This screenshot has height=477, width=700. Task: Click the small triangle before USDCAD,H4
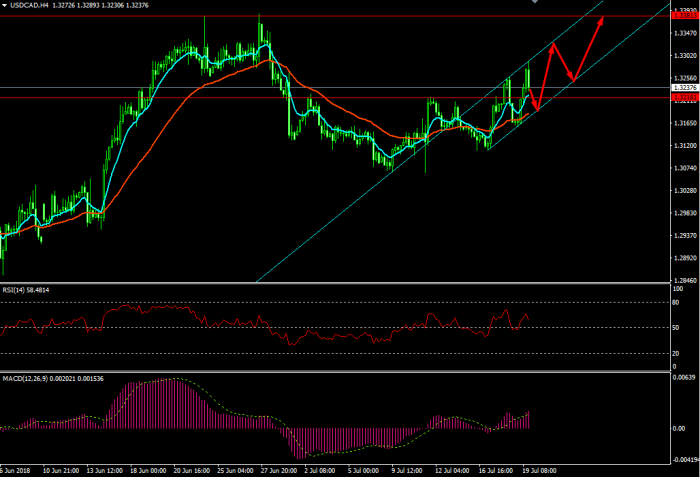(x=4, y=5)
